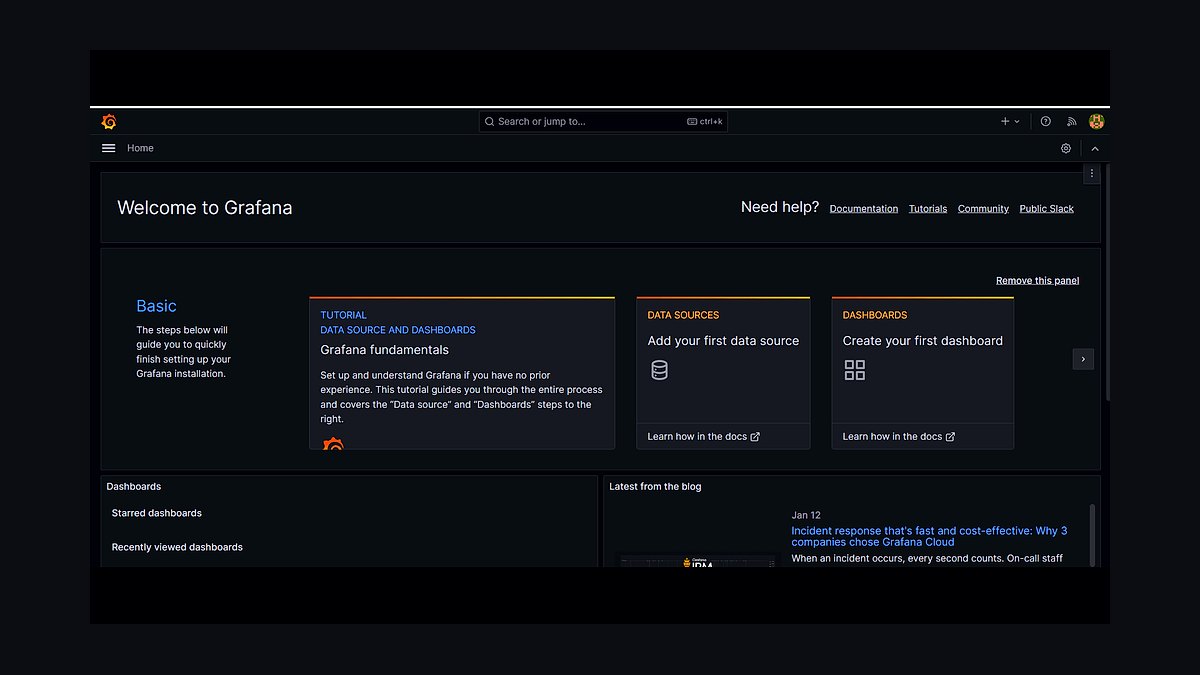
Task: Open Learn how in docs under Data Sources
Action: coord(704,437)
